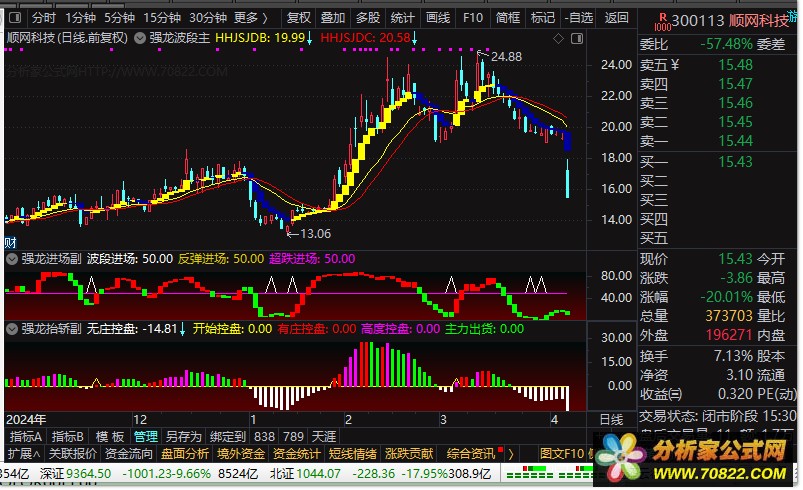Expand the 扩展 panel toggle

click(24, 454)
